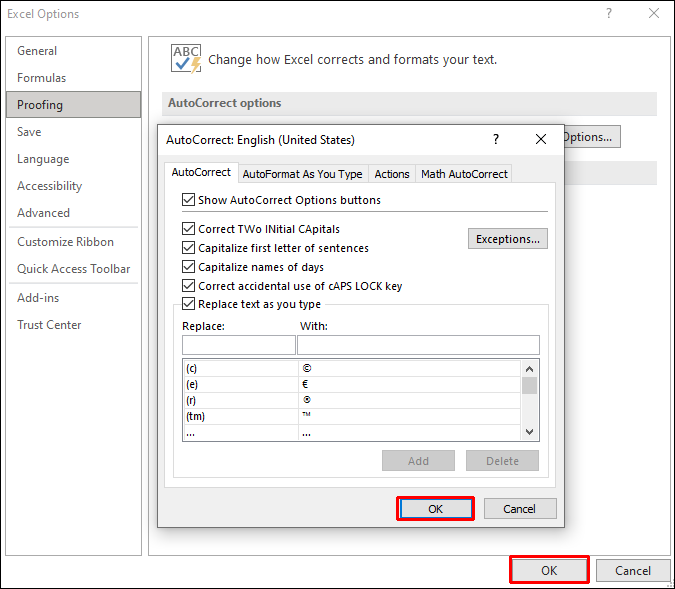The height and width of the screenshot is (589, 675).
Task: Uncheck Correct TWo INitial CApitals
Action: pos(188,229)
